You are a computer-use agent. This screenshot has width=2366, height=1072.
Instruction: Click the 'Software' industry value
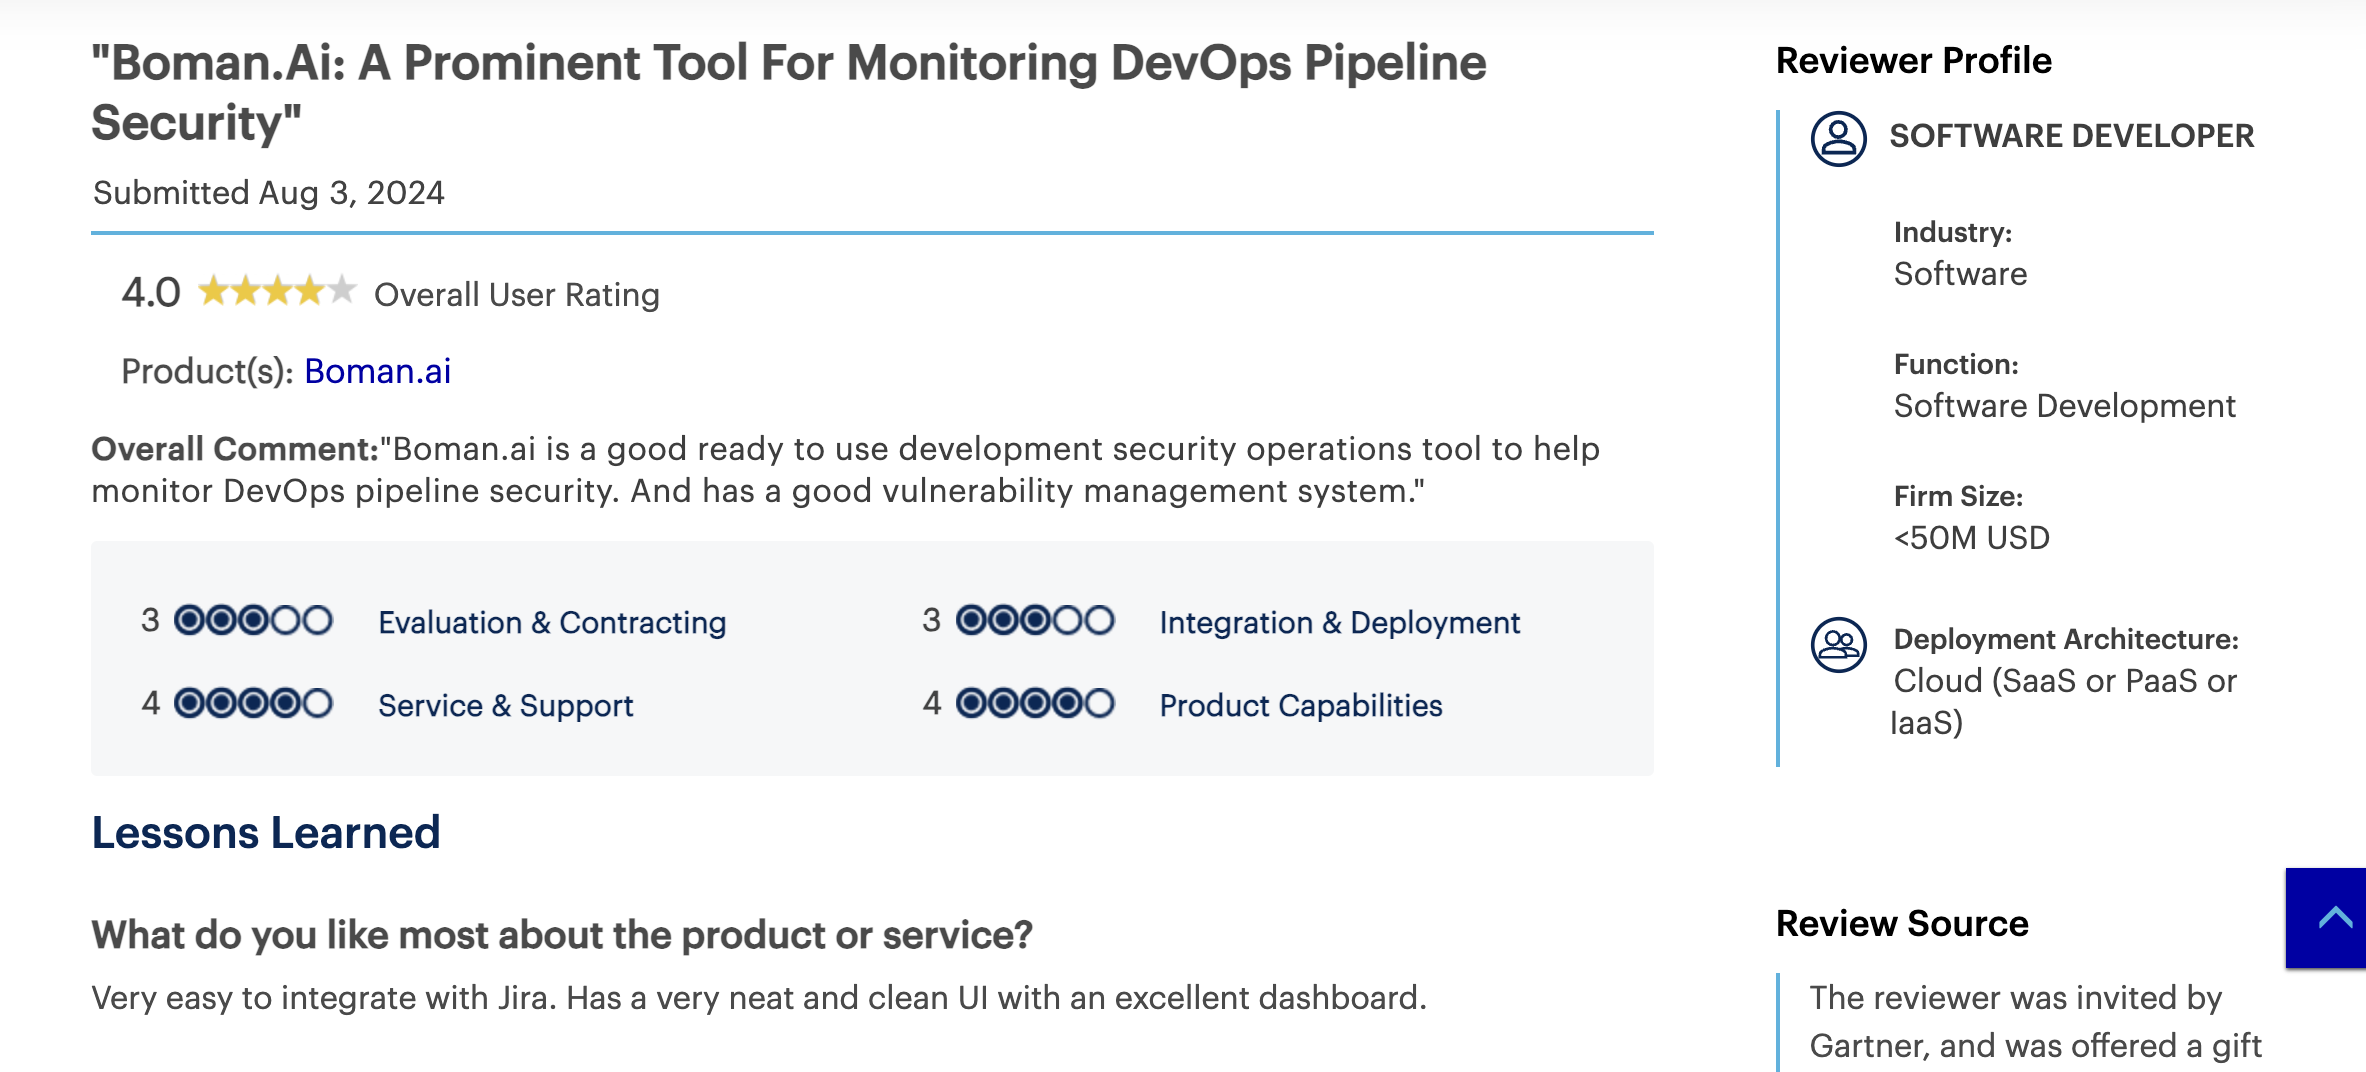tap(1960, 274)
